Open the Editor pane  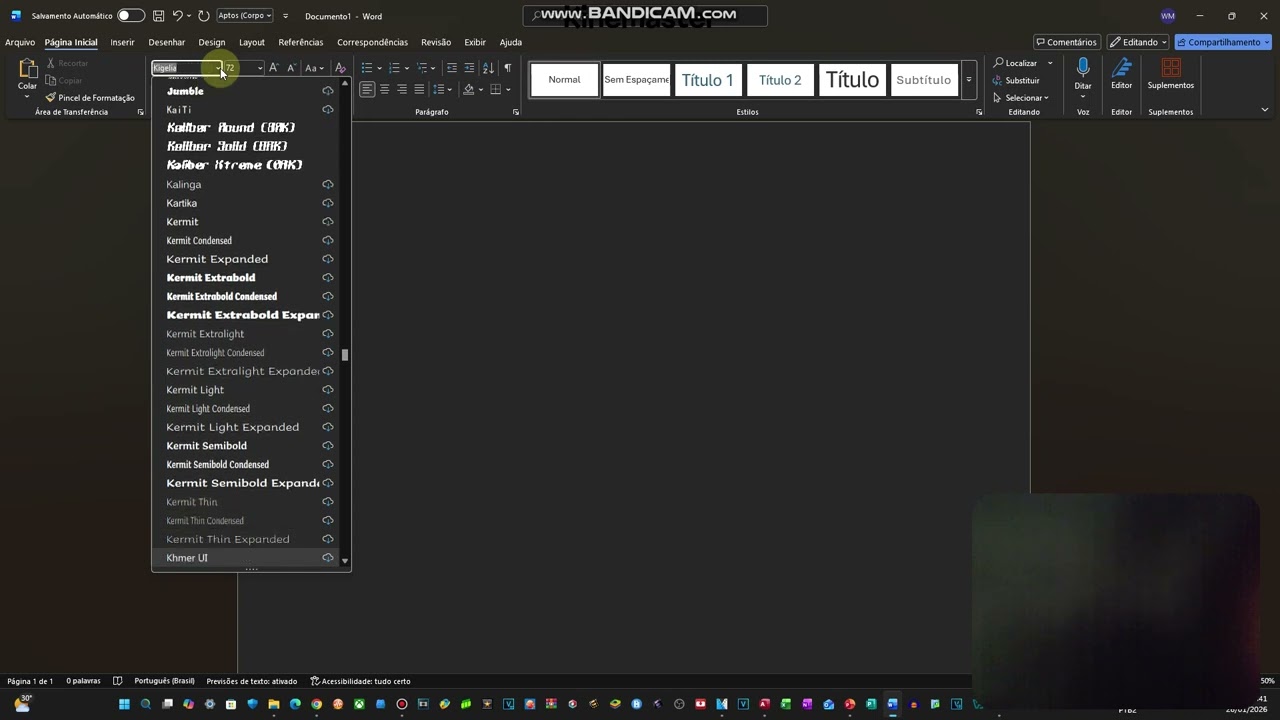click(1121, 74)
